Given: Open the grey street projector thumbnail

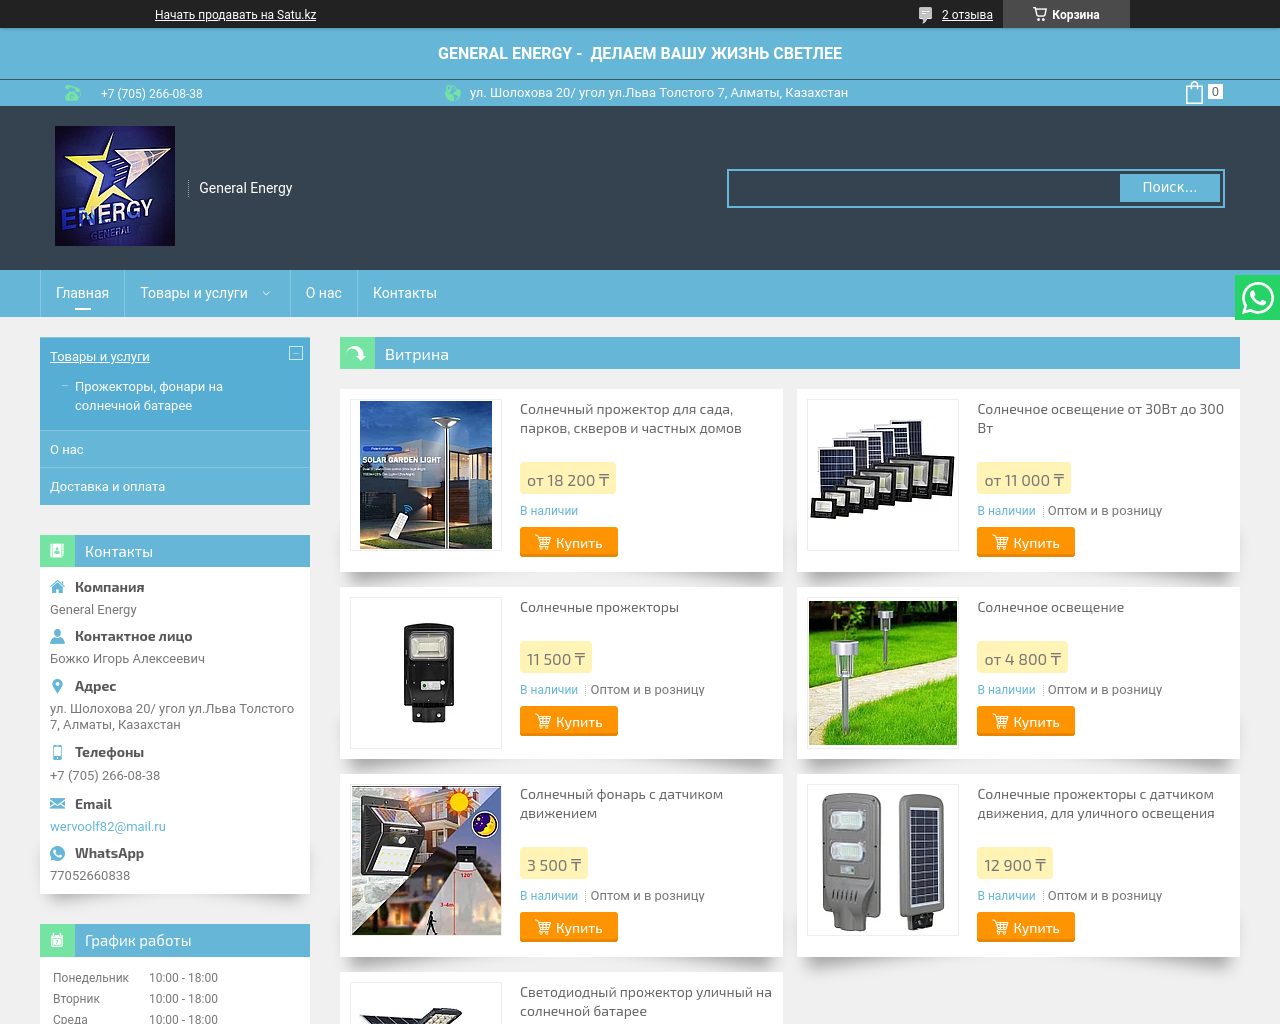Looking at the screenshot, I should tap(883, 860).
